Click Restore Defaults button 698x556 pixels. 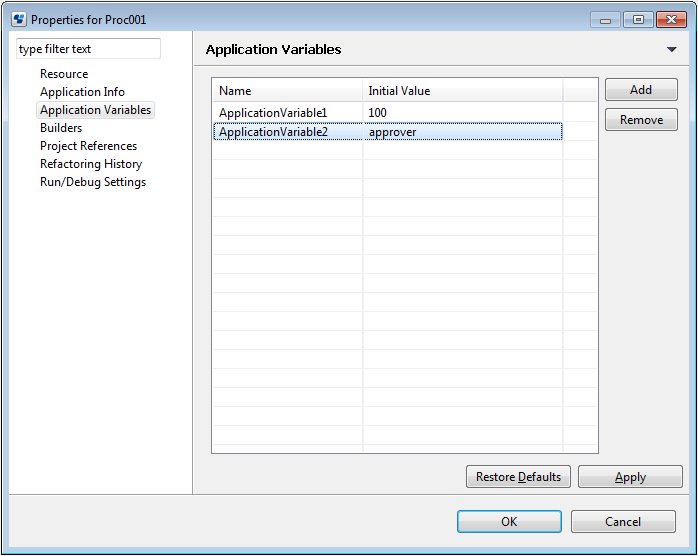pos(518,477)
